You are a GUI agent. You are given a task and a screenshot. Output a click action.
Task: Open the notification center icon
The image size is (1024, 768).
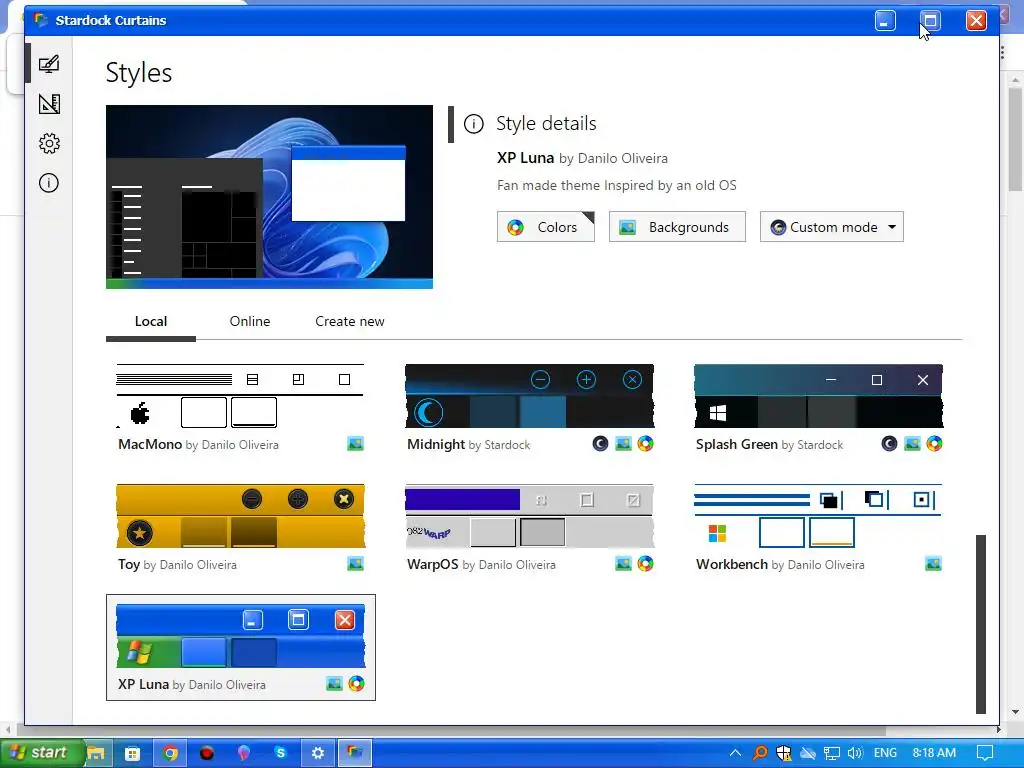click(985, 753)
